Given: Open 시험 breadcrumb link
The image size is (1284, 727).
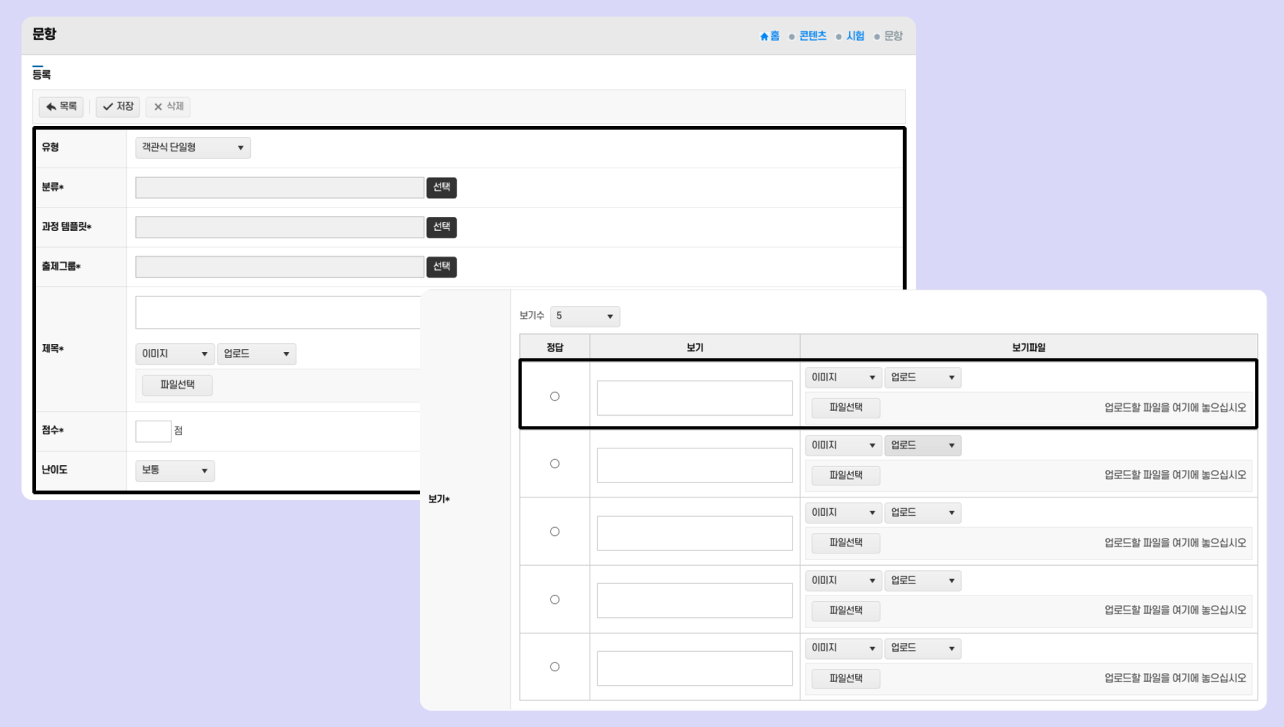Looking at the screenshot, I should [x=855, y=36].
